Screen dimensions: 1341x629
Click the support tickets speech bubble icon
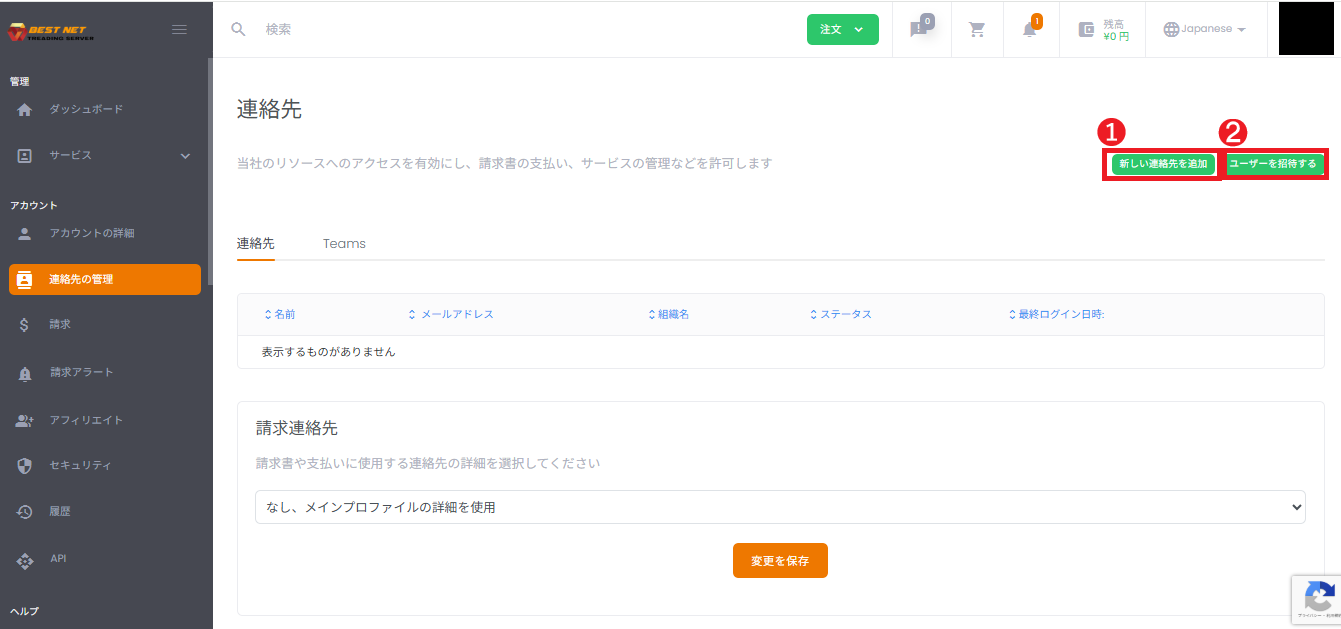click(x=920, y=29)
